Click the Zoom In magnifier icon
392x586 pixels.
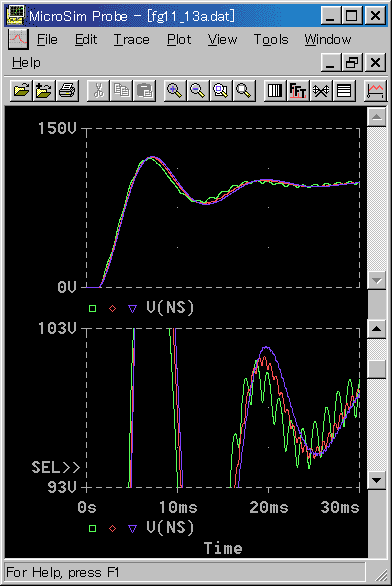click(175, 90)
